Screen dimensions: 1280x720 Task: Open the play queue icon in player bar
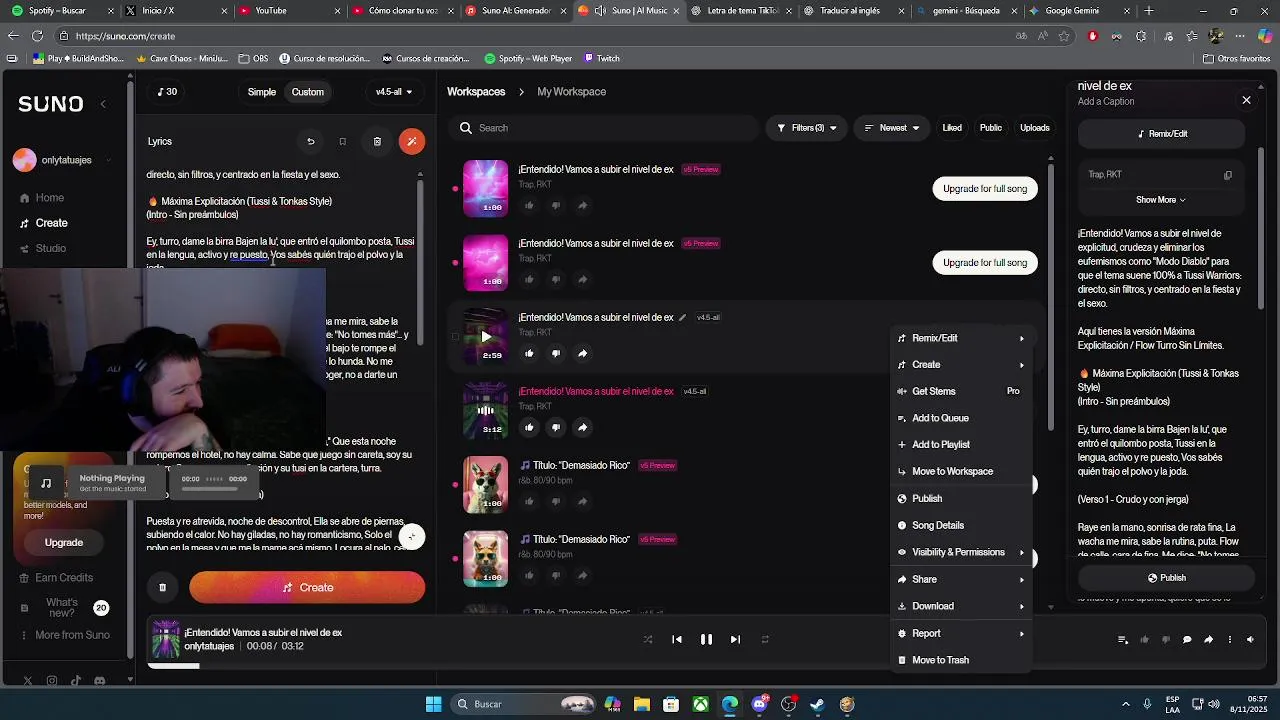click(x=1123, y=640)
